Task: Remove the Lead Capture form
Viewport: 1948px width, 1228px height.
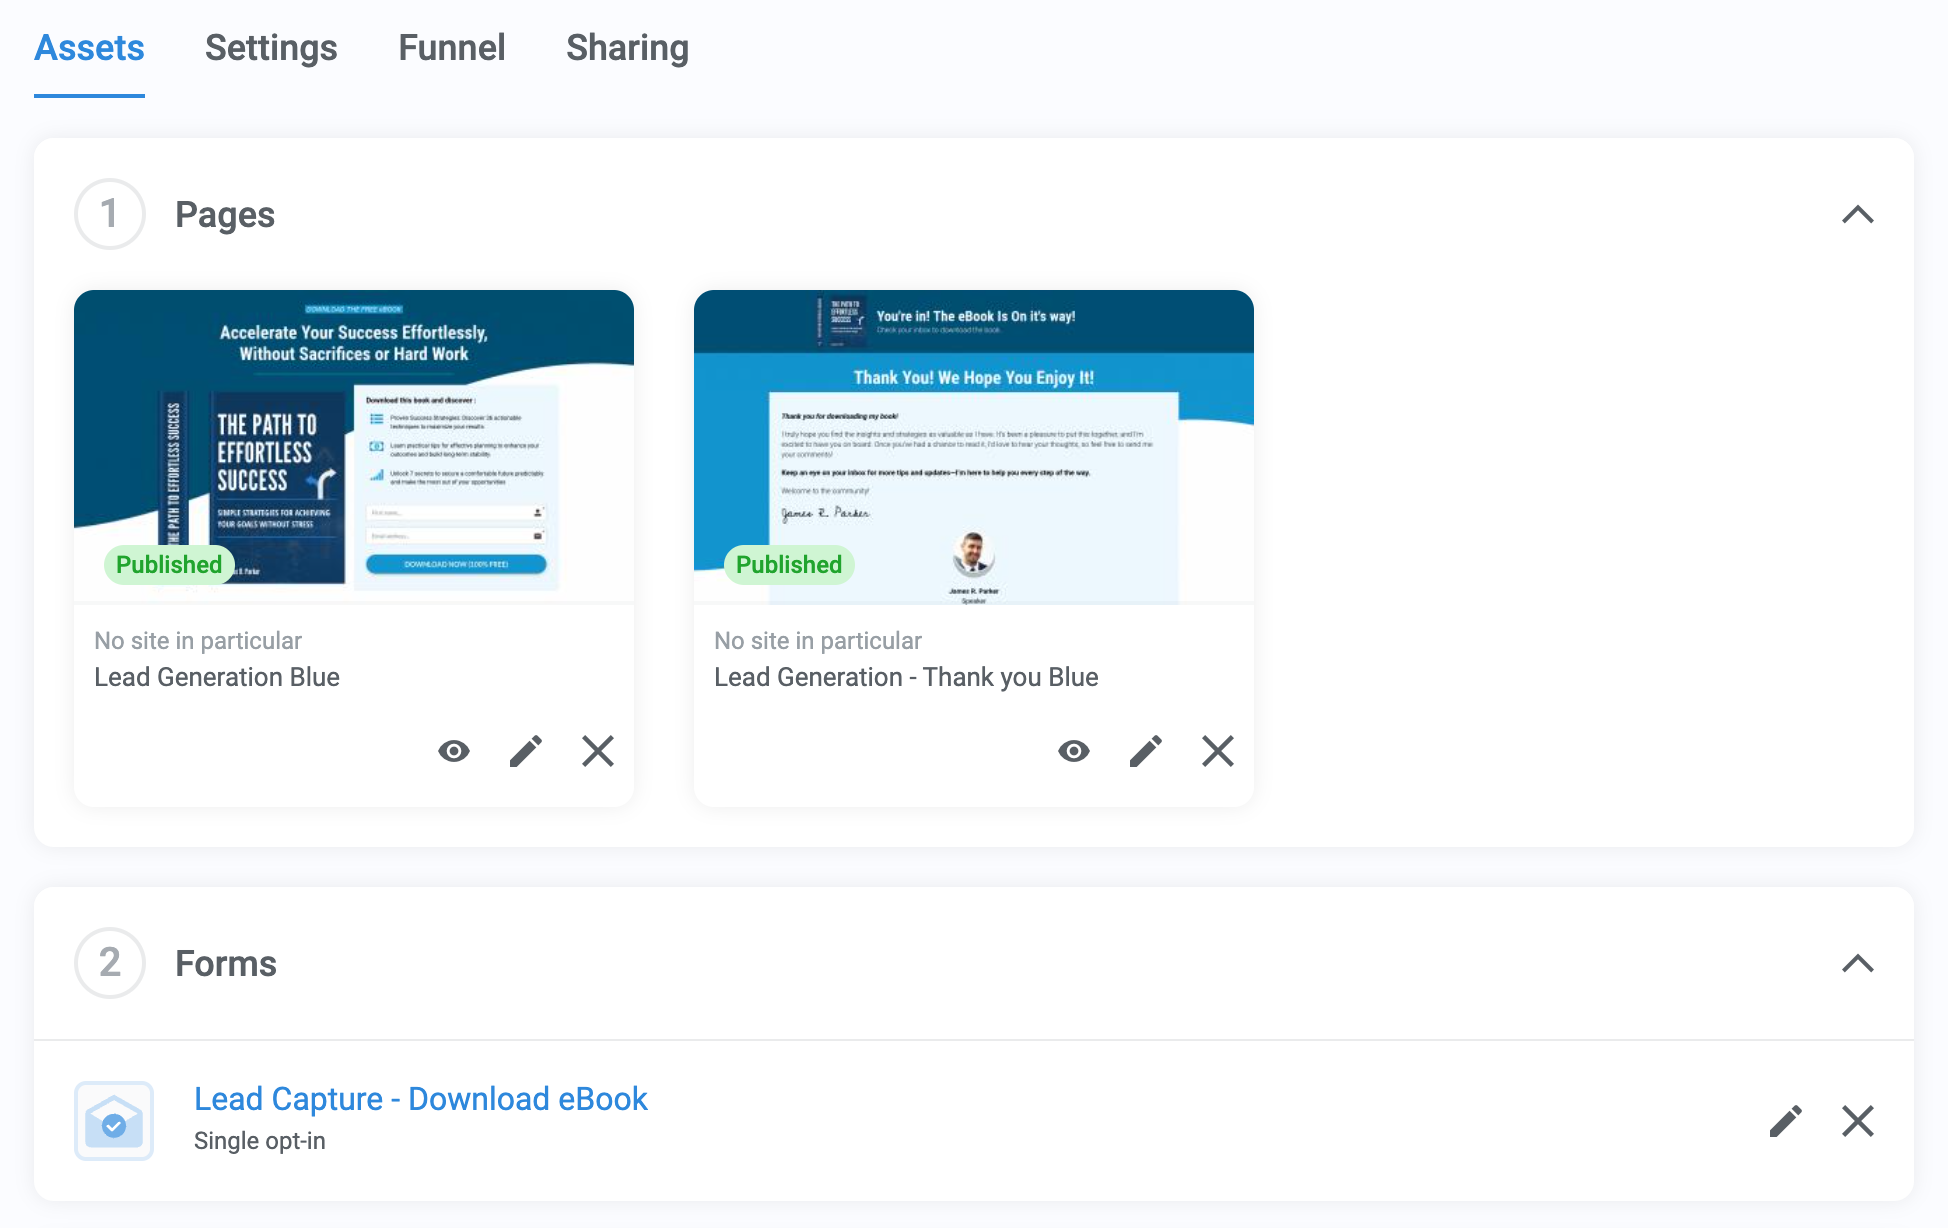Action: pyautogui.click(x=1858, y=1121)
